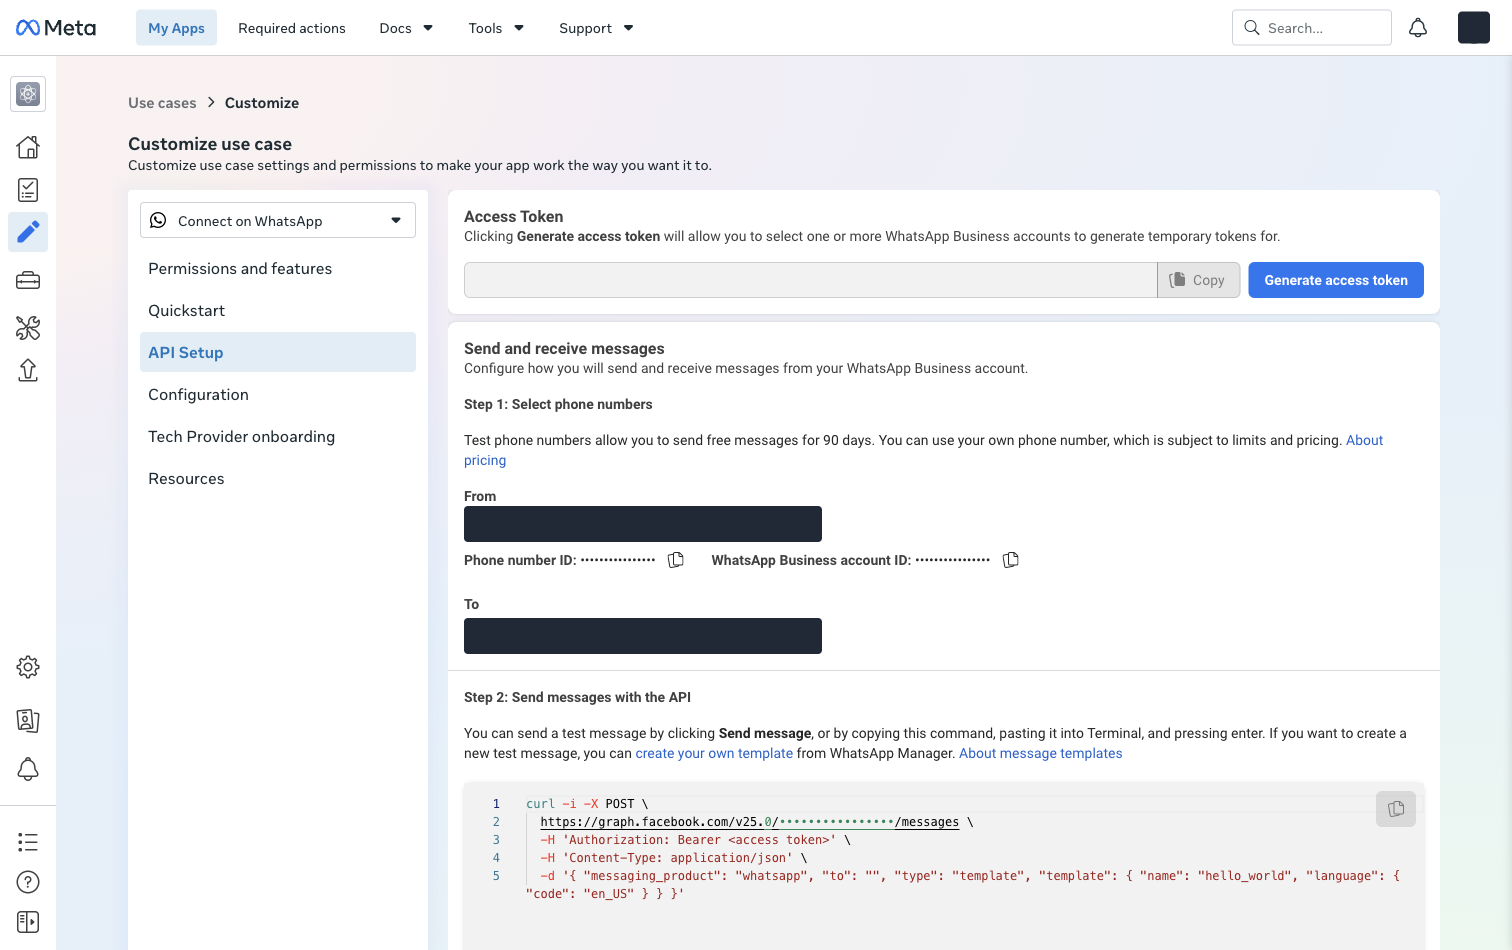Click the 'Customize' breadcrumb label
This screenshot has width=1512, height=950.
point(262,103)
